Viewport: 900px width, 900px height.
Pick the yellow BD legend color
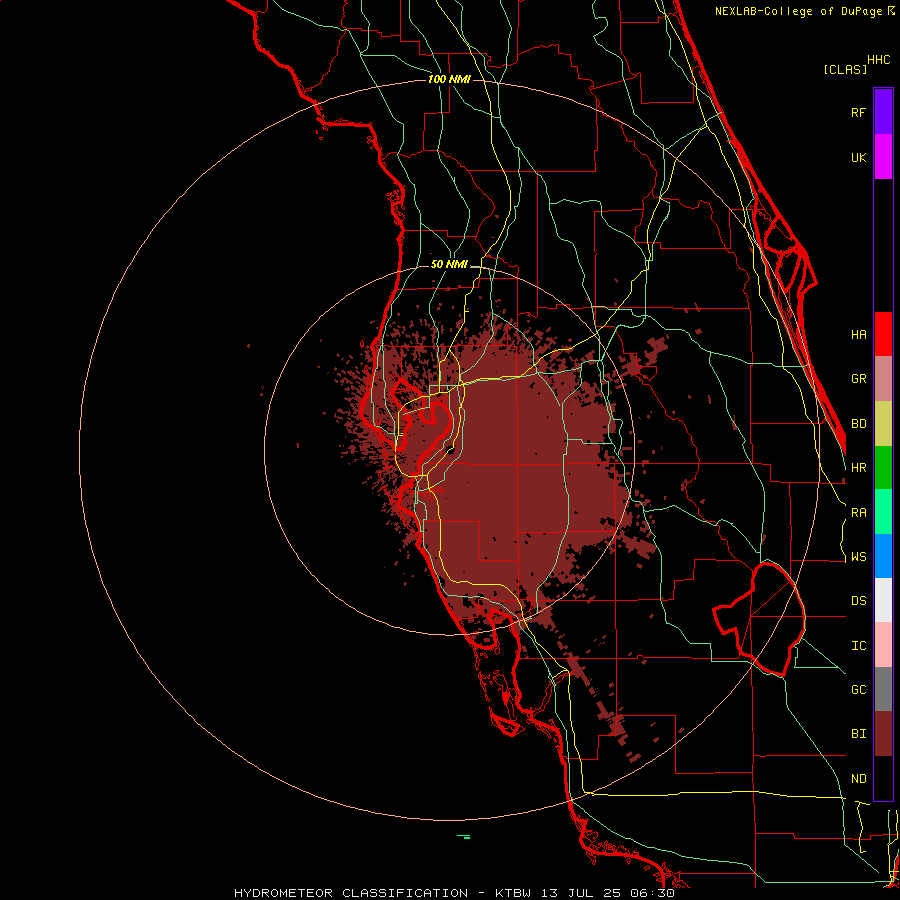click(x=883, y=423)
